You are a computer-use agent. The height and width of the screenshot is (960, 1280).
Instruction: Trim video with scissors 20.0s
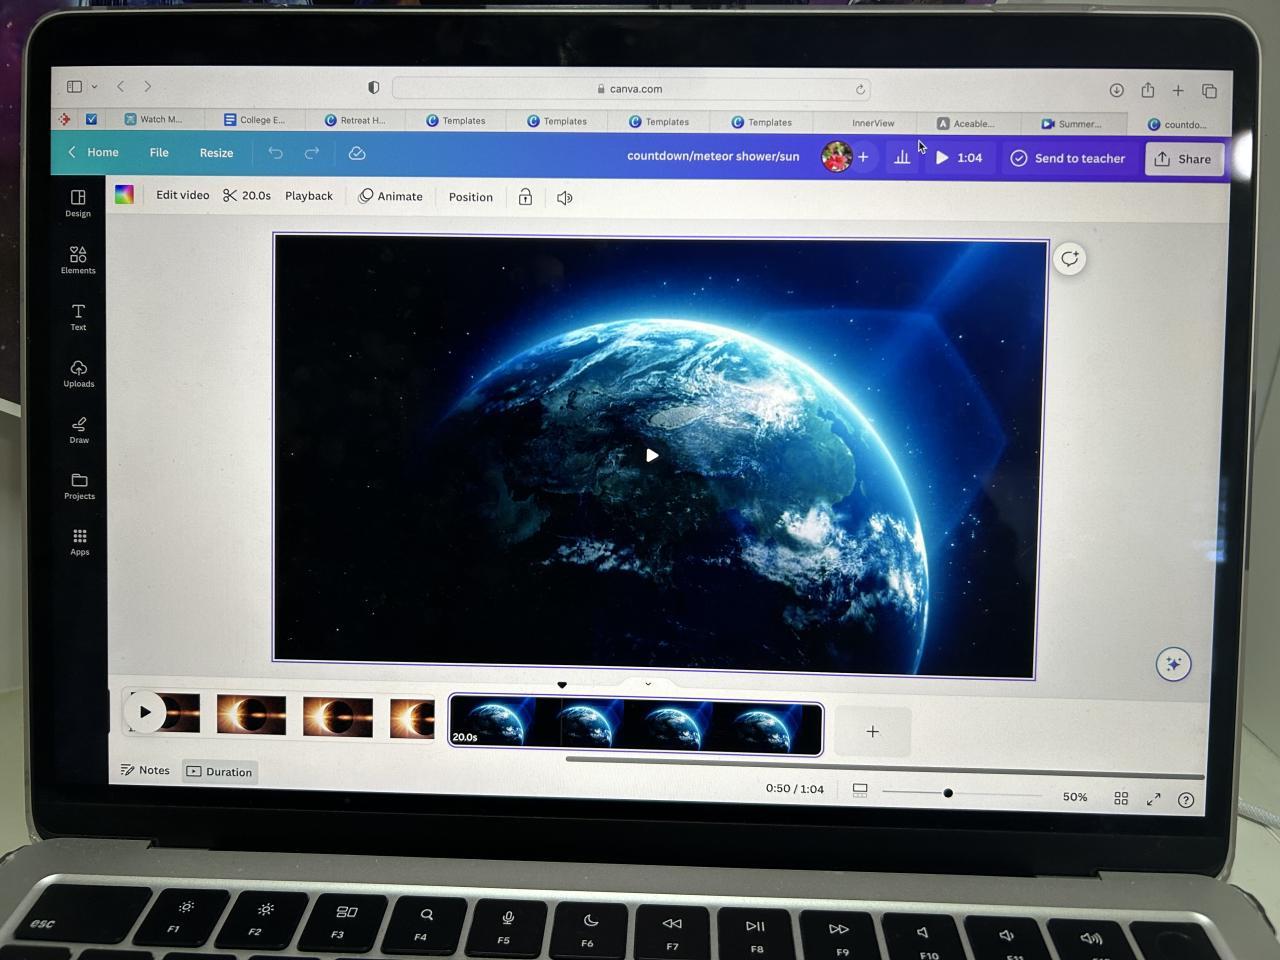pyautogui.click(x=247, y=195)
